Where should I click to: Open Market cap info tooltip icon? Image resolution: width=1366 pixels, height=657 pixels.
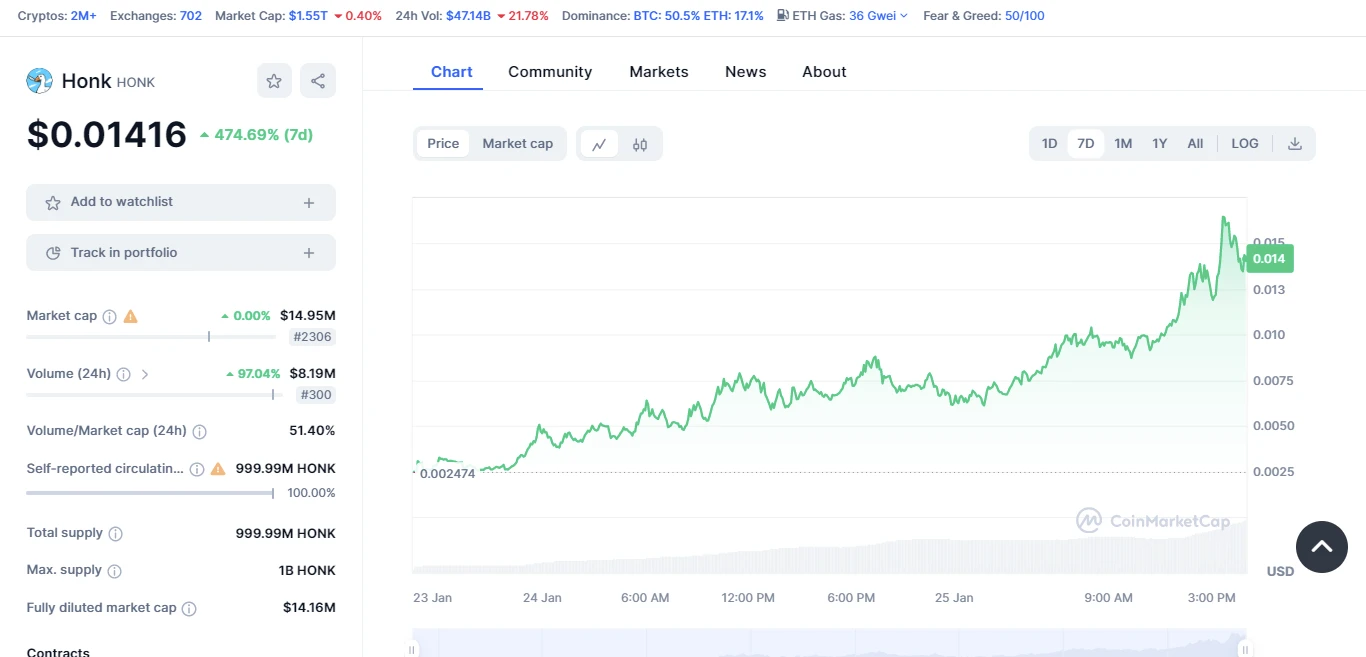click(110, 316)
